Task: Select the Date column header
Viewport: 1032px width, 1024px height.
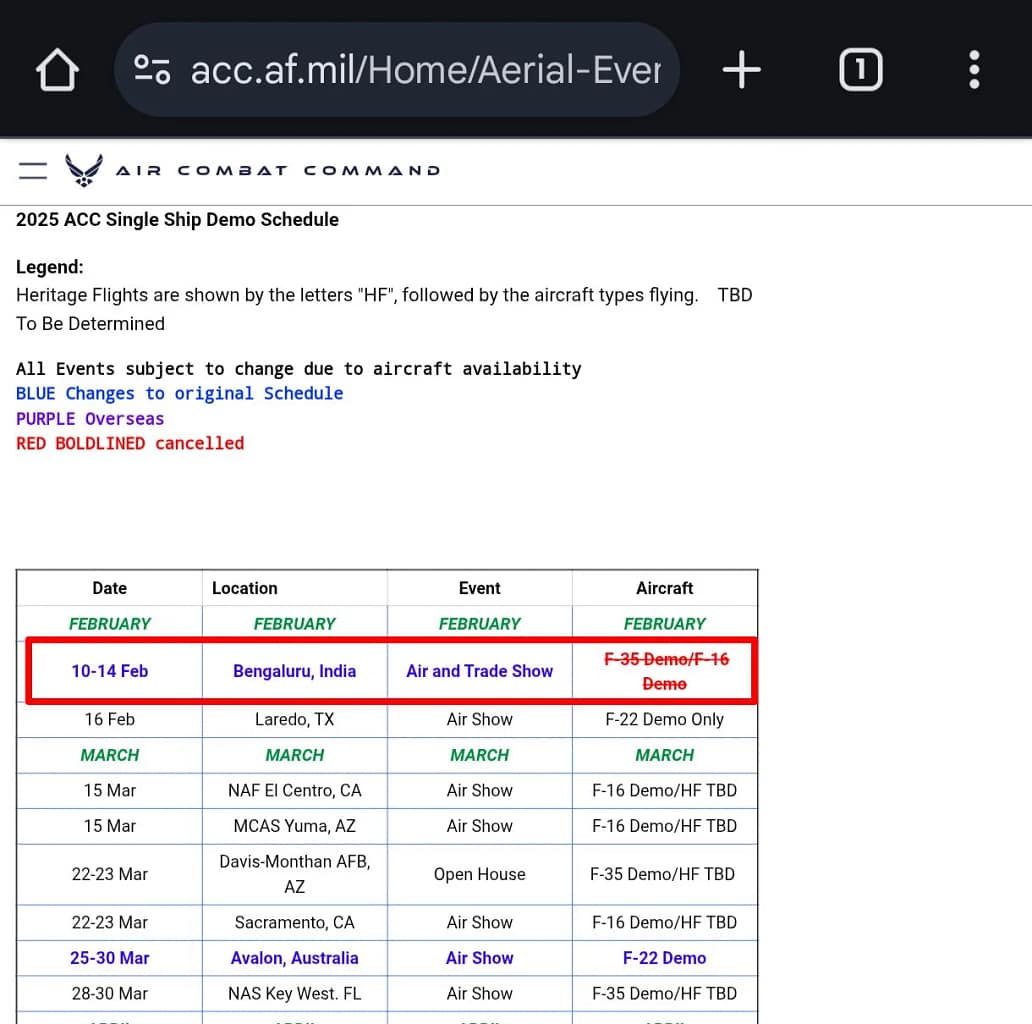Action: coord(110,588)
